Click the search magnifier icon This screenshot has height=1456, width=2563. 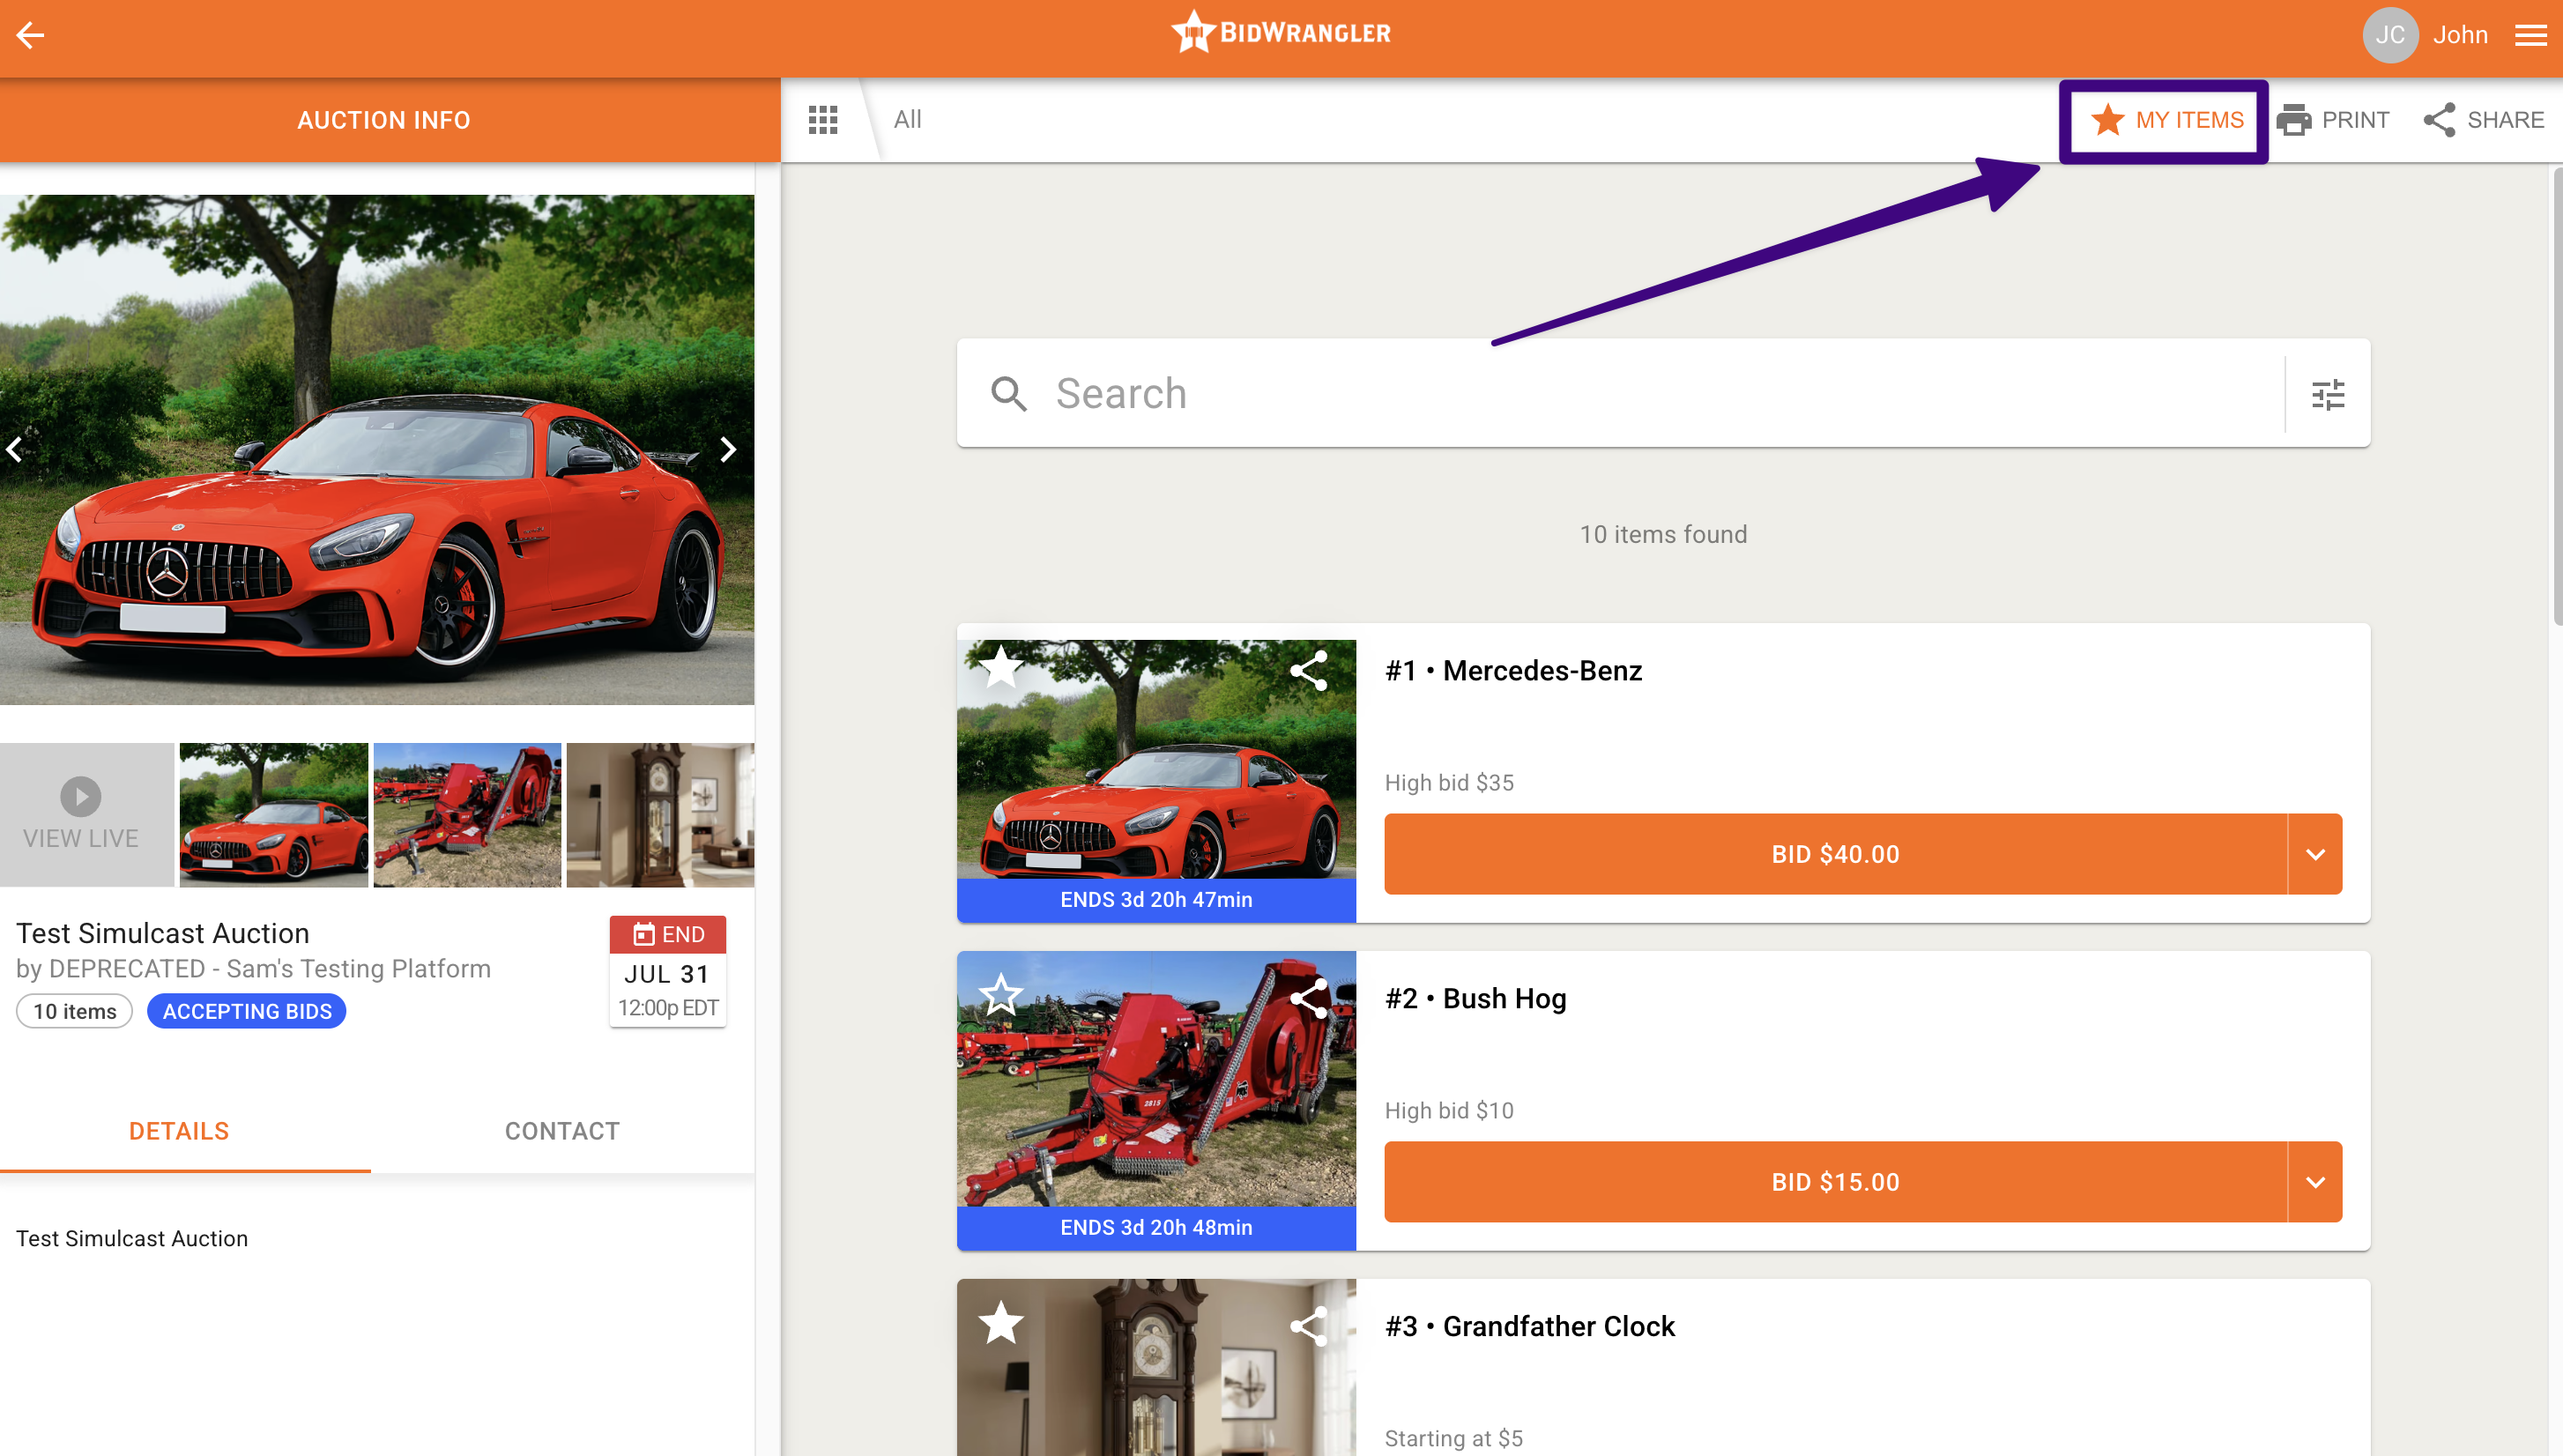(x=1008, y=394)
